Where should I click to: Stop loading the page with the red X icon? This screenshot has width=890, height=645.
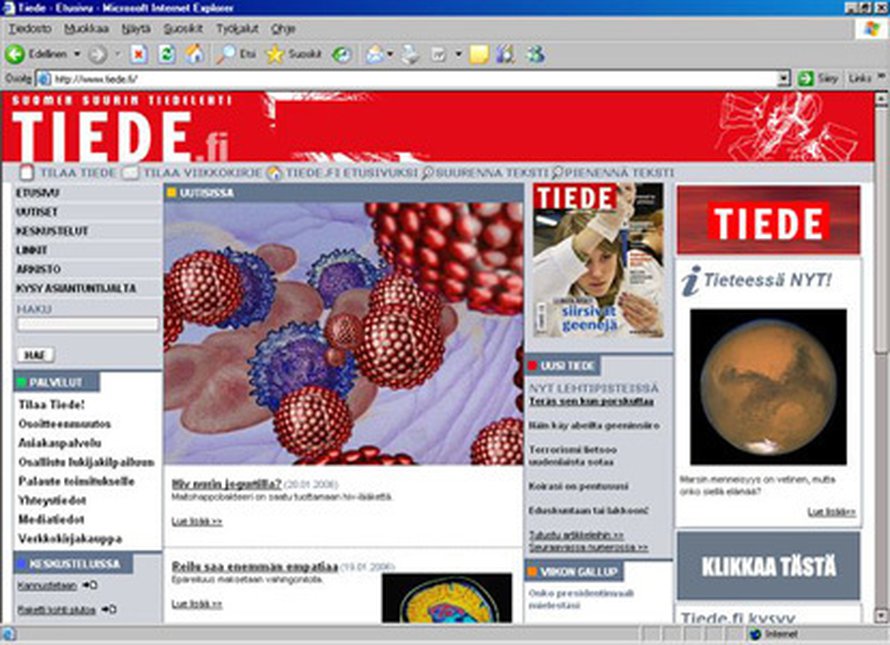pyautogui.click(x=138, y=55)
